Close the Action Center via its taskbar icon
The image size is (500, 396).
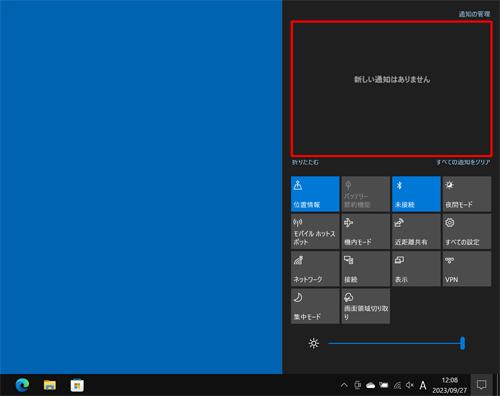(481, 385)
